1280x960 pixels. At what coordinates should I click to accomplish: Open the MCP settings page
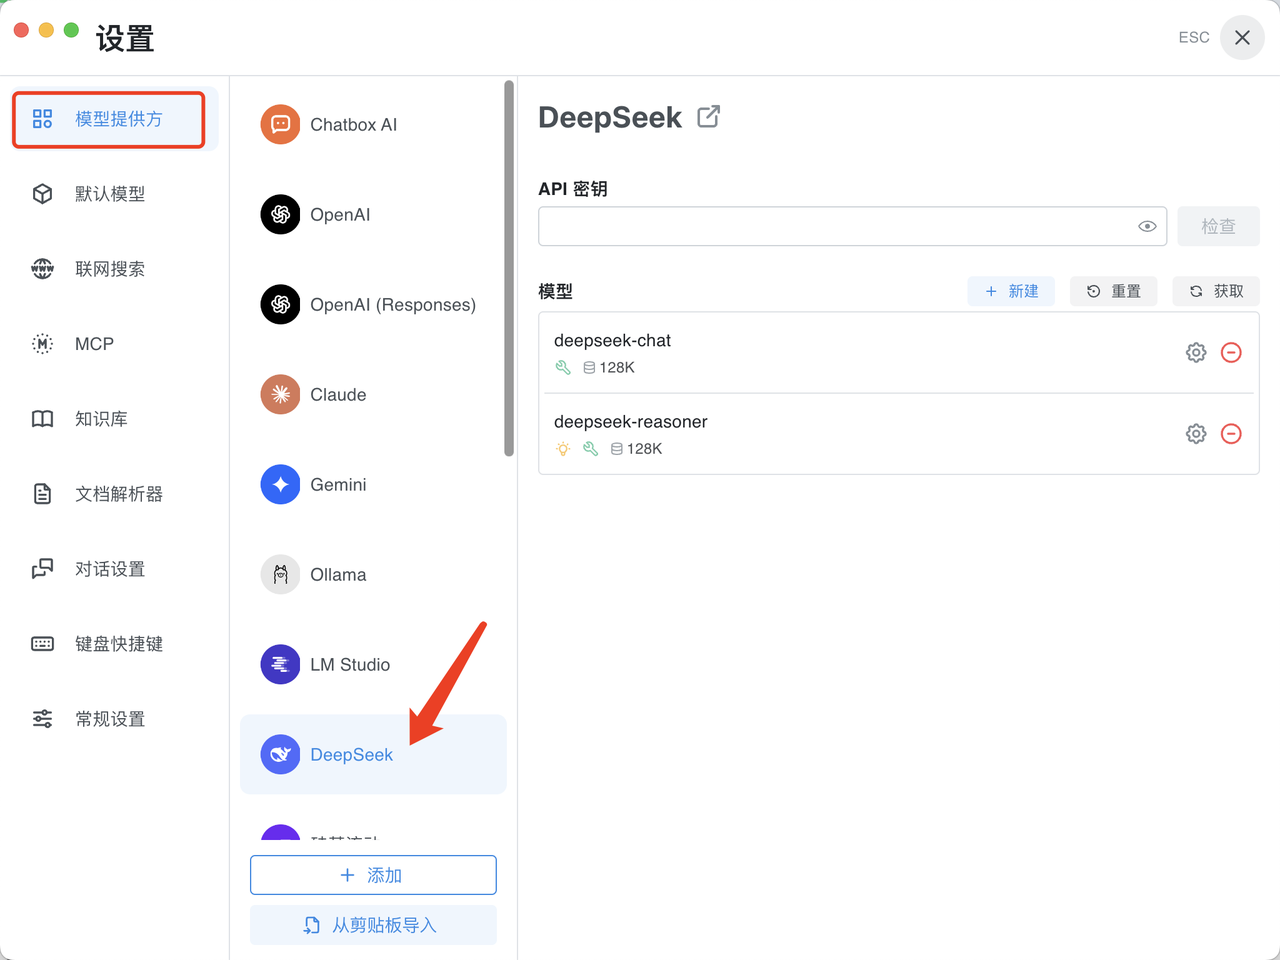tap(94, 344)
